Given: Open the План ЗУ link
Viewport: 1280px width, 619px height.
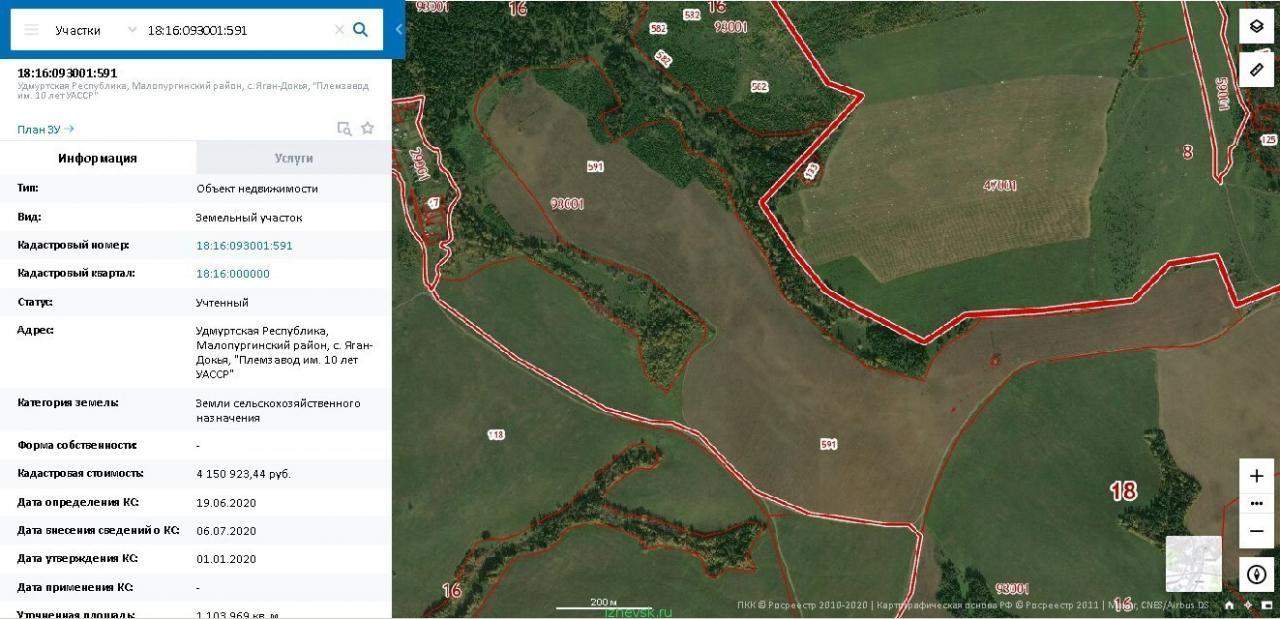Looking at the screenshot, I should [45, 129].
